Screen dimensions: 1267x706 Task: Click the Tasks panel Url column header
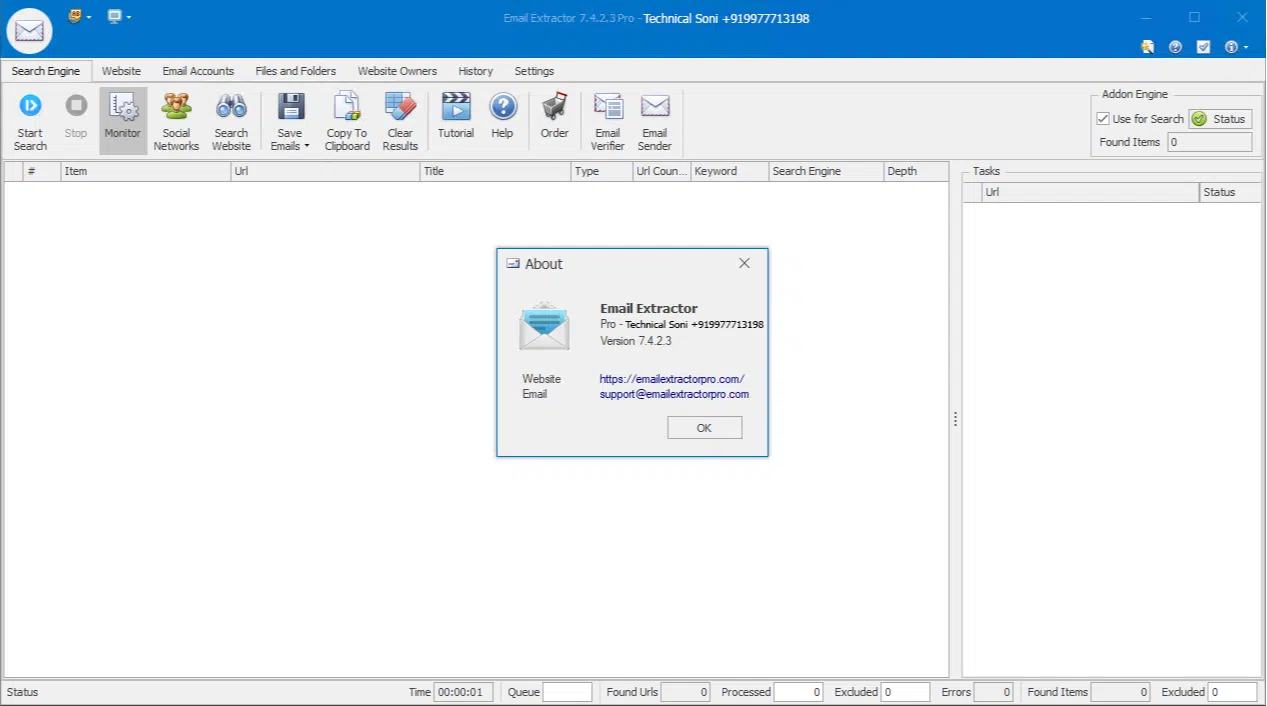pyautogui.click(x=1091, y=192)
